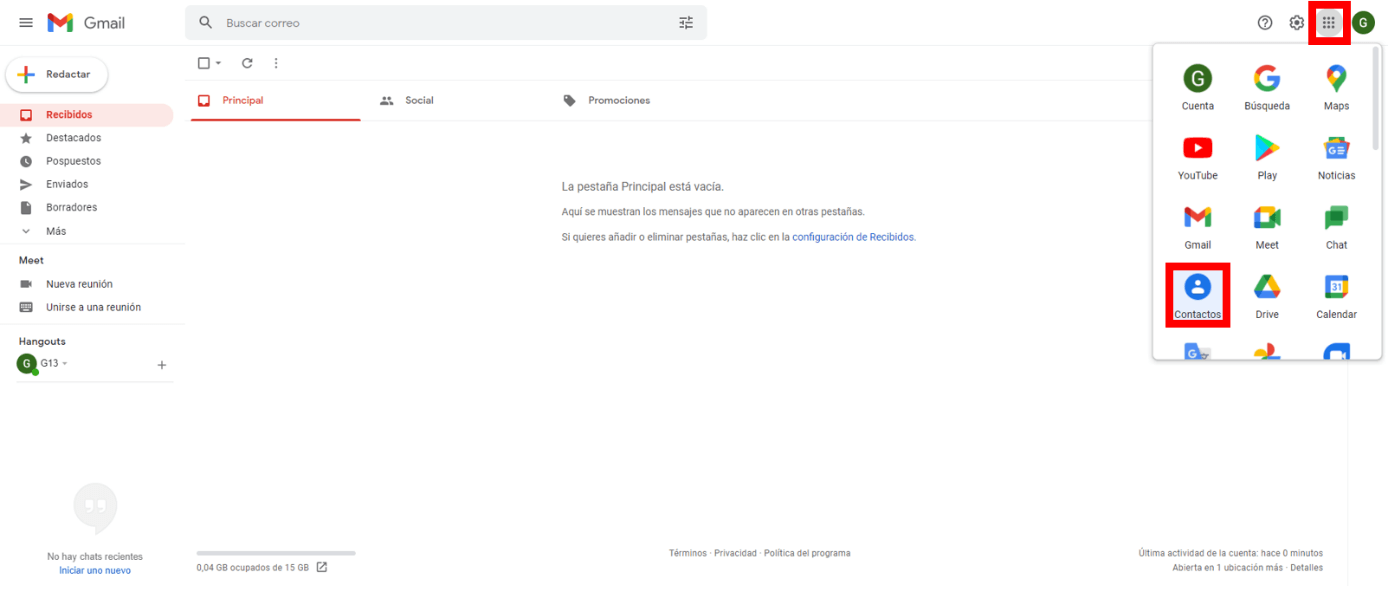Open the More options three-dot menu
The image size is (1388, 598).
coord(276,63)
